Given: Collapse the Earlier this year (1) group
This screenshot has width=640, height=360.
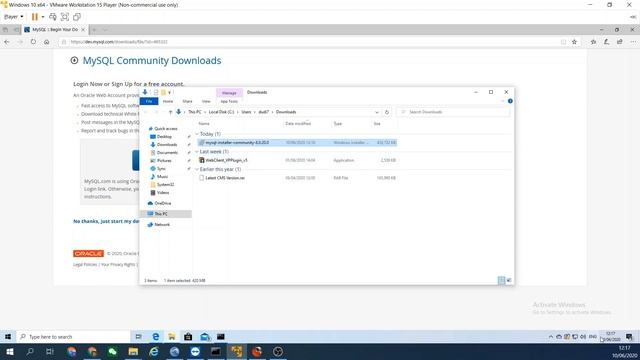Looking at the screenshot, I should pos(197,169).
